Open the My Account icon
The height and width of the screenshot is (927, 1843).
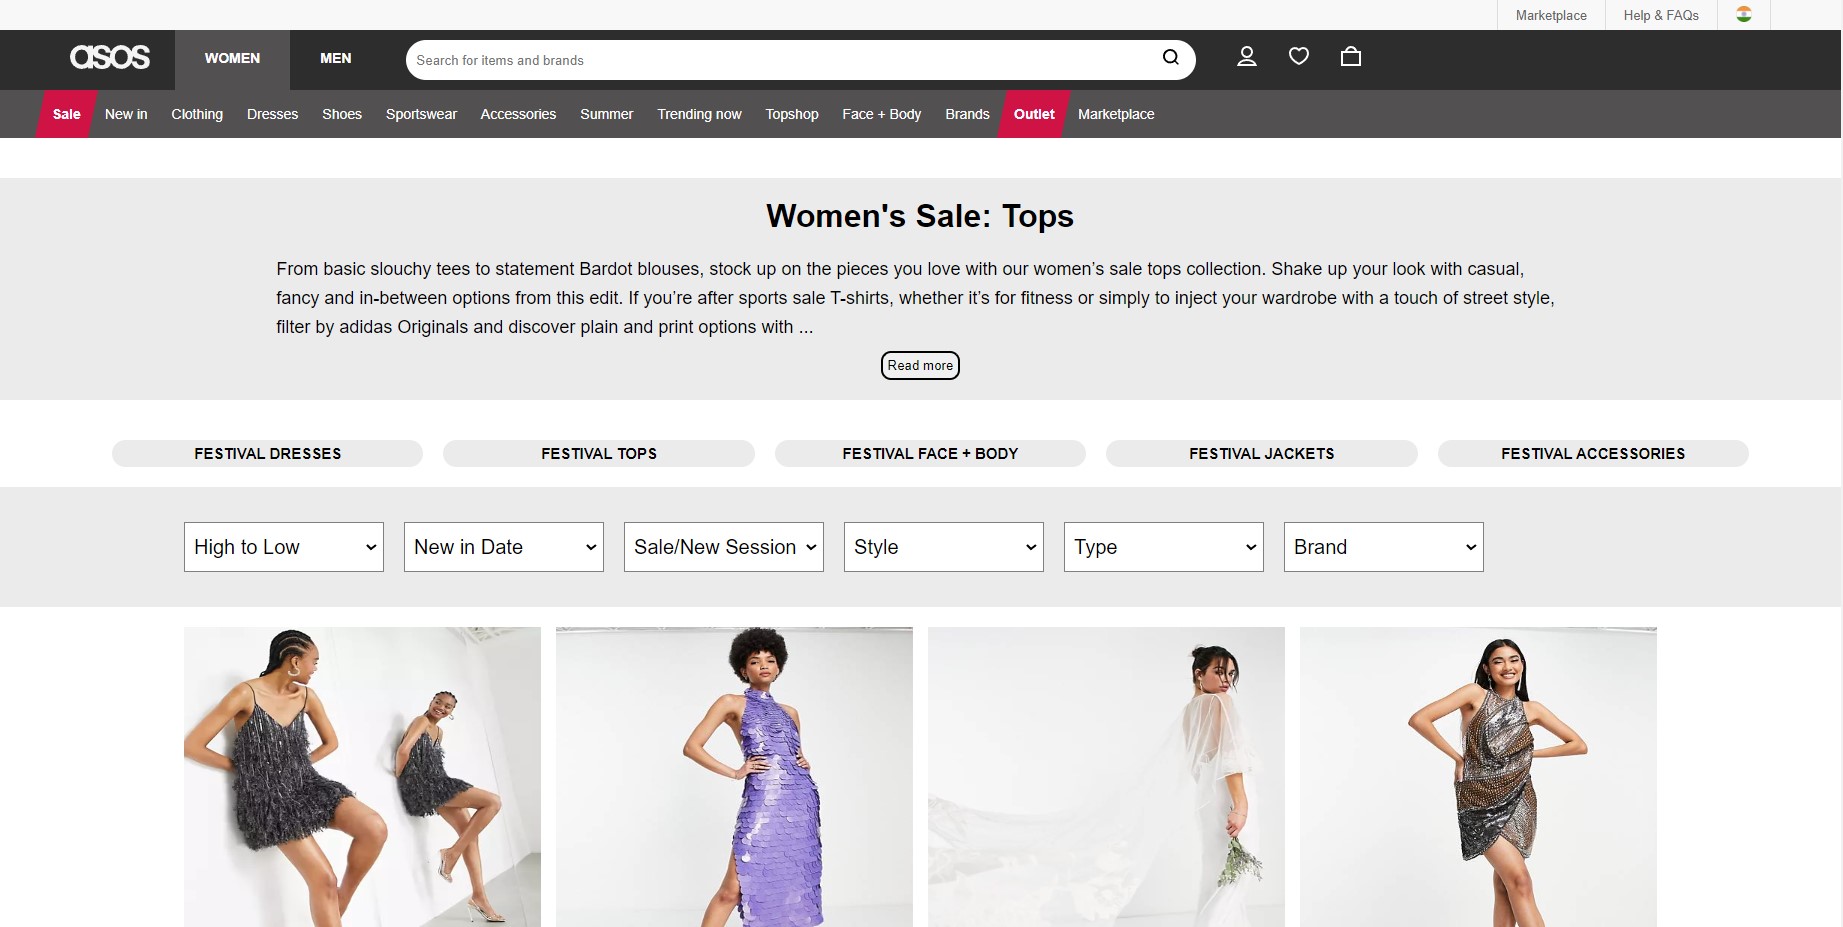[x=1246, y=57]
